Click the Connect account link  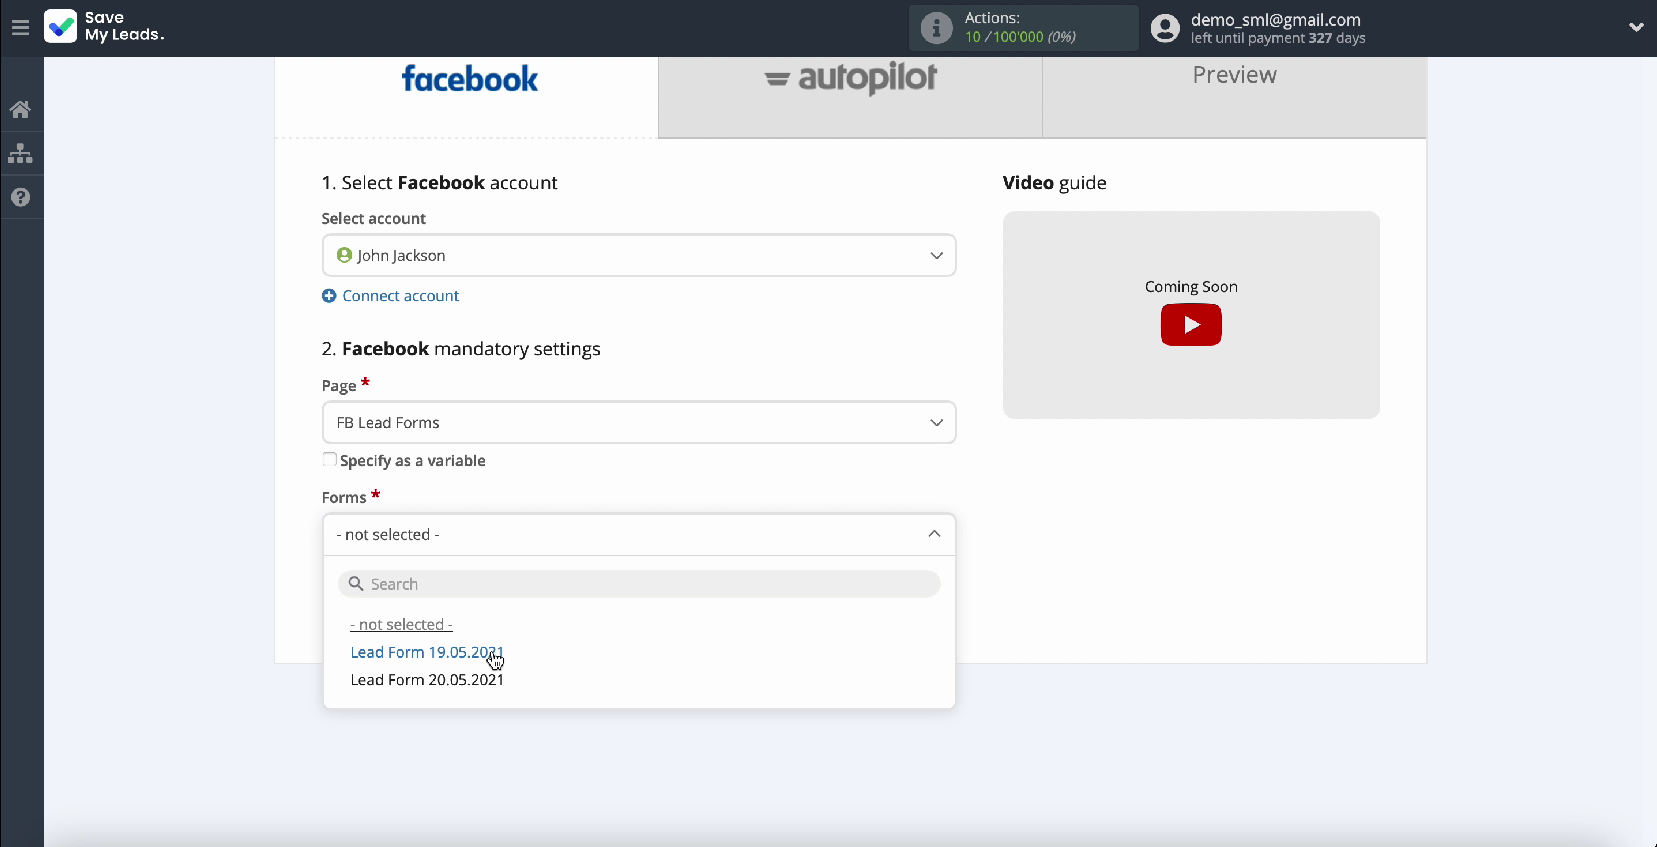point(399,296)
